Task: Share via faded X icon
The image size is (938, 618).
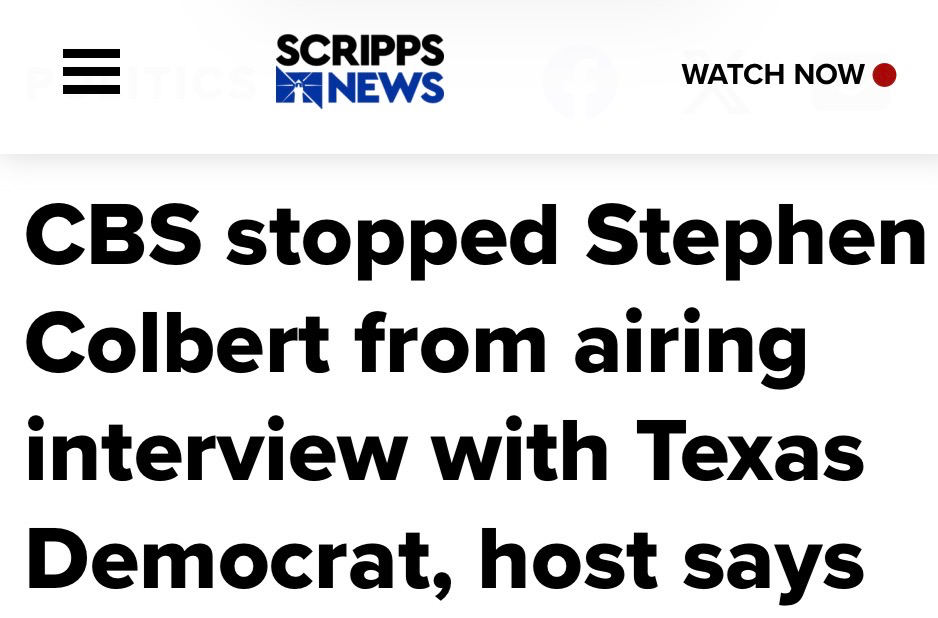Action: pos(717,82)
